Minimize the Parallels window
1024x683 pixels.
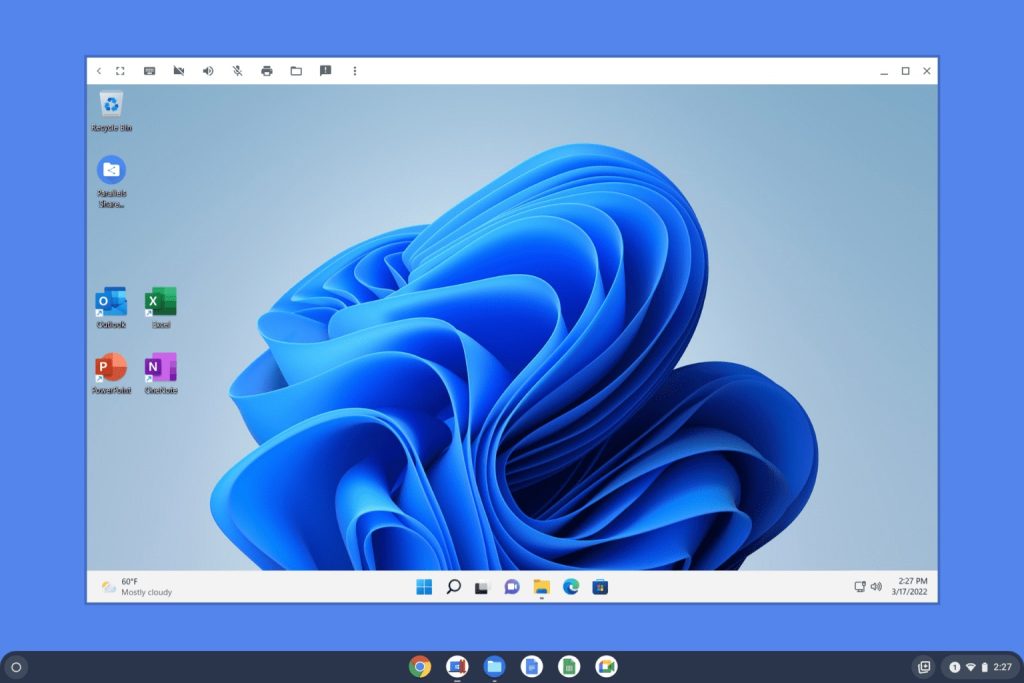coord(884,71)
